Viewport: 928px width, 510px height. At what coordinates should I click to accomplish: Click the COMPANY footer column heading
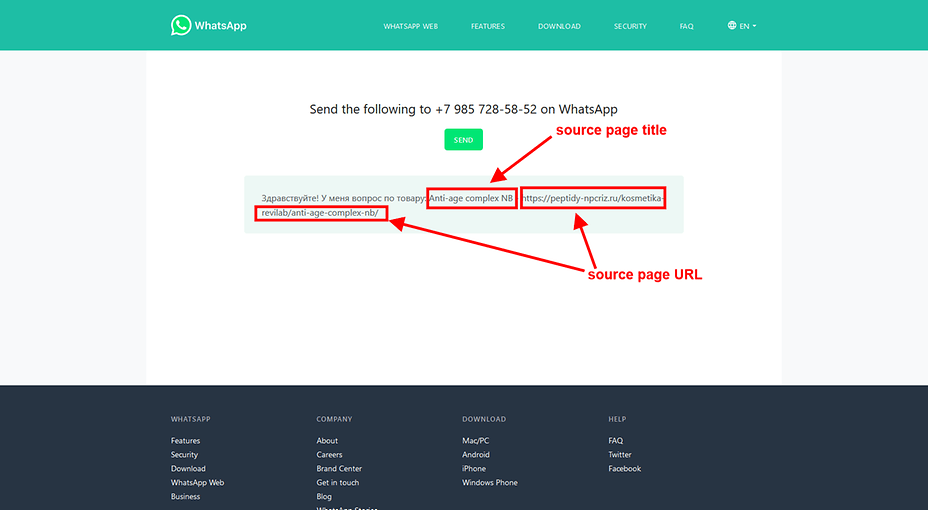334,419
